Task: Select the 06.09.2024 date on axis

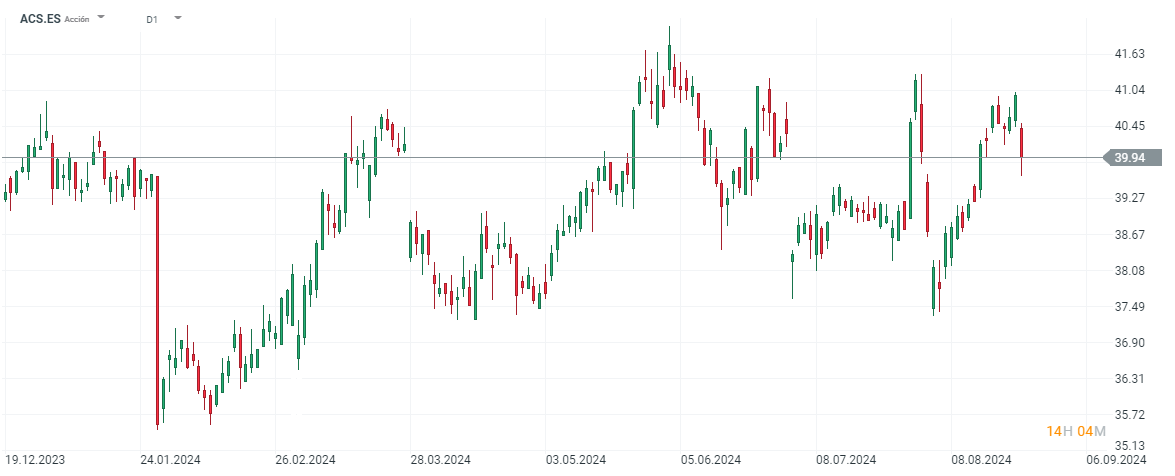Action: pyautogui.click(x=1120, y=460)
